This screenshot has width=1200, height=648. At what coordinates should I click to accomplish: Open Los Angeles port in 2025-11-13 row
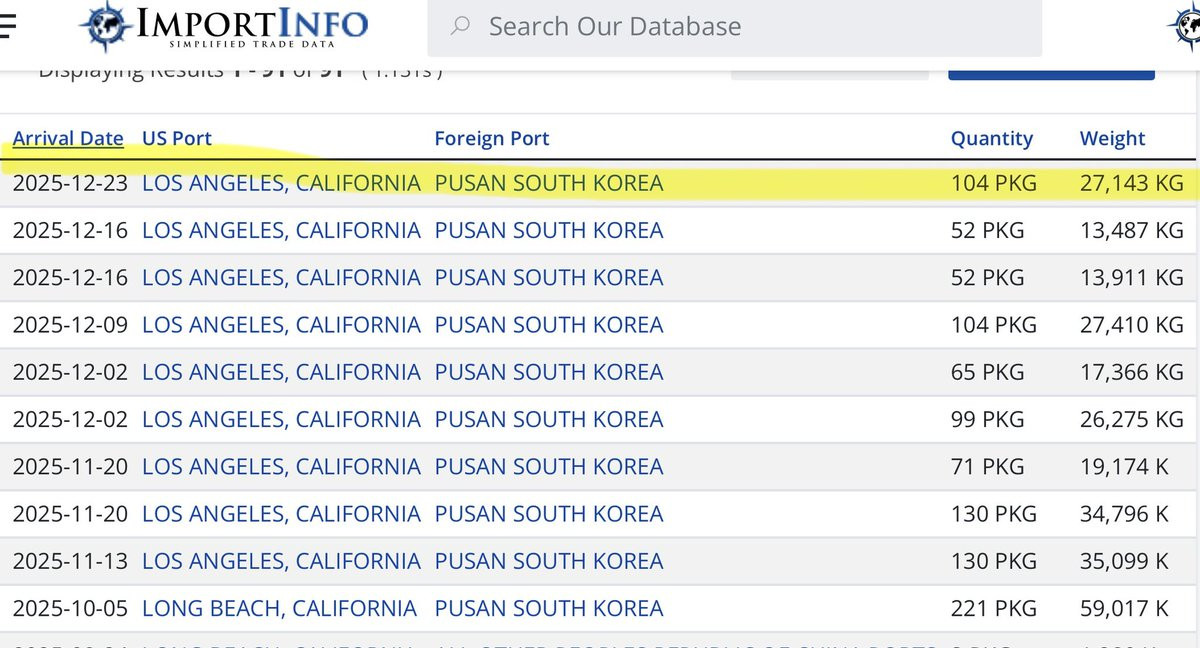pyautogui.click(x=281, y=561)
